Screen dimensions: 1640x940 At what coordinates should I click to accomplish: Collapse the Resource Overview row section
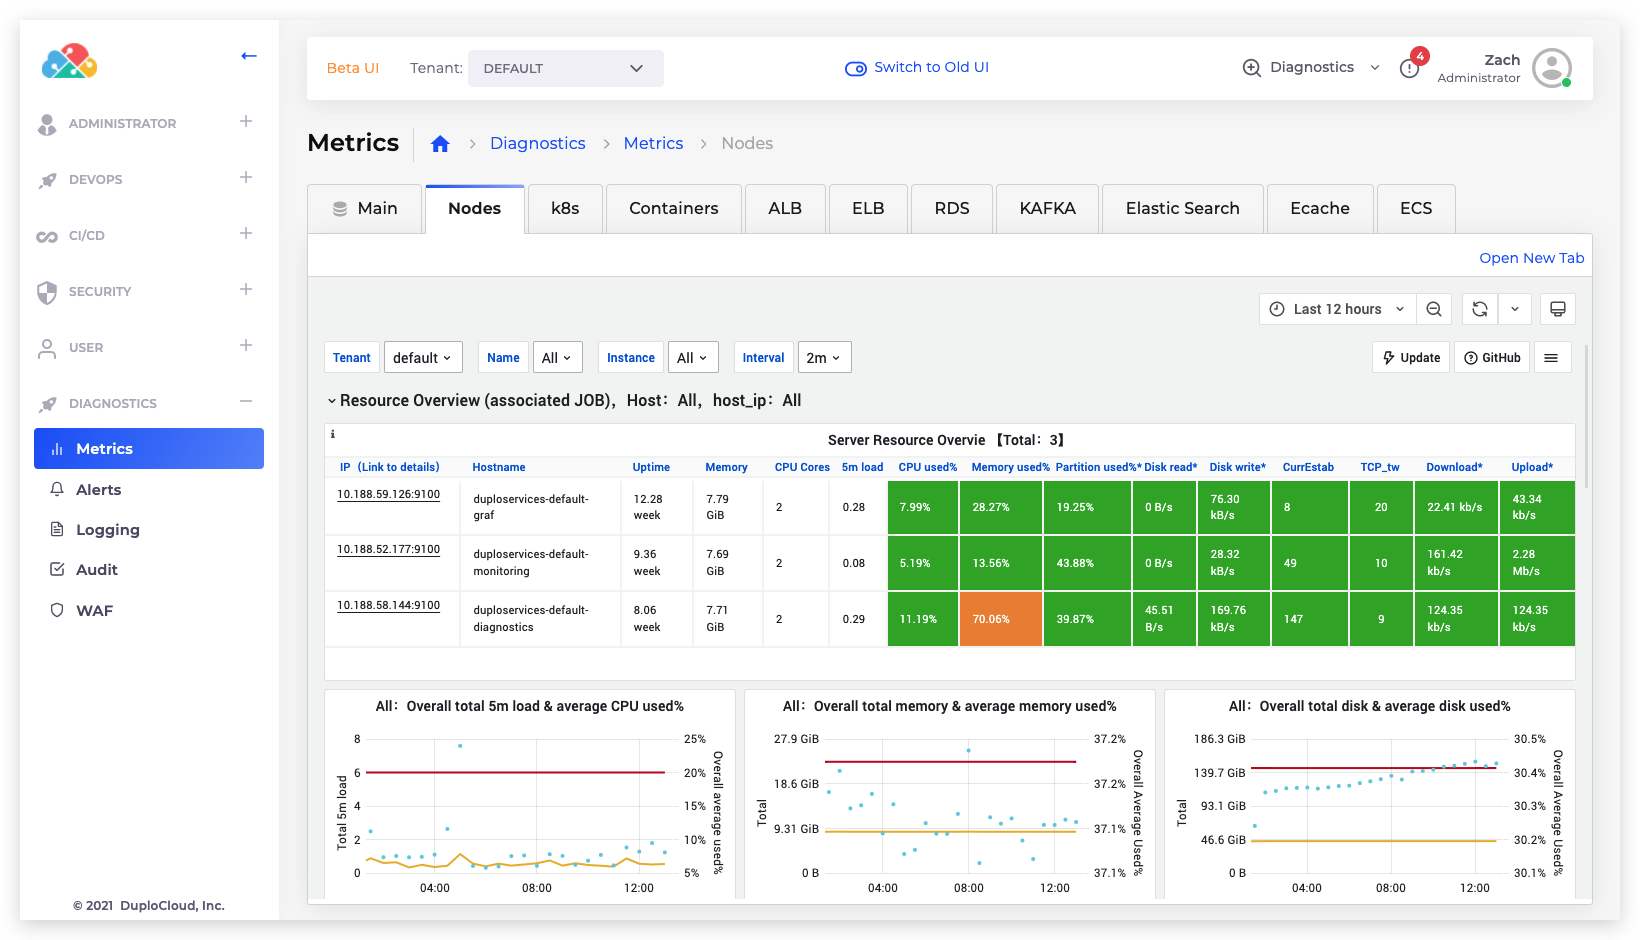tap(332, 401)
